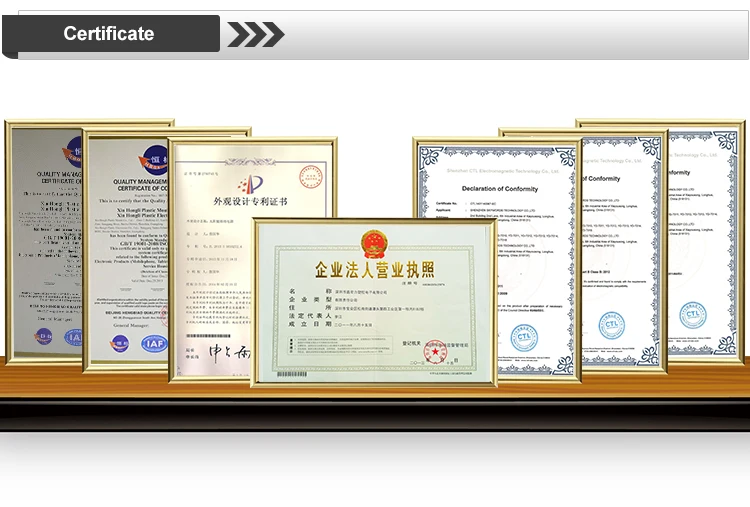Click the CTL stamp on middle conformity certificate
This screenshot has width=750, height=507.
point(611,326)
